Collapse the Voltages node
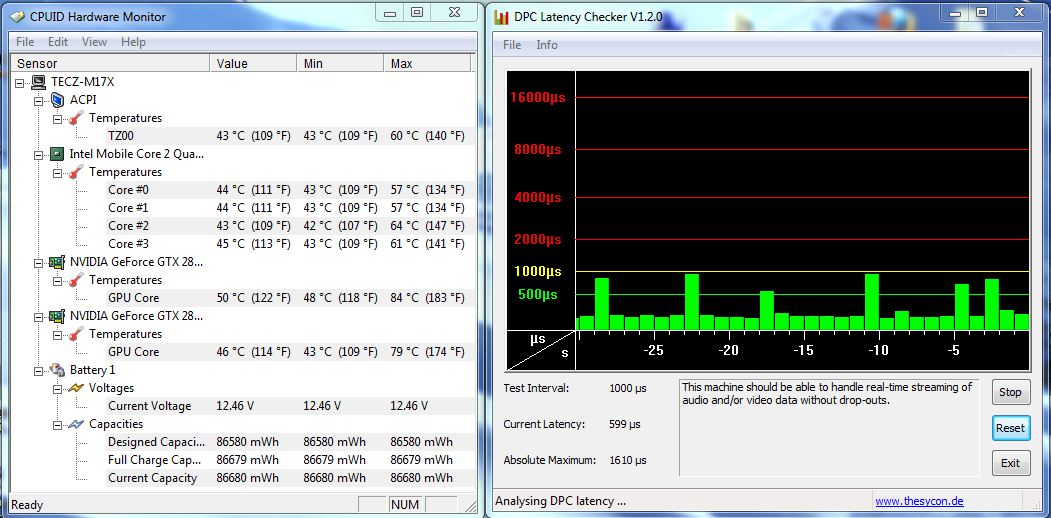This screenshot has height=518, width=1051. 57,389
